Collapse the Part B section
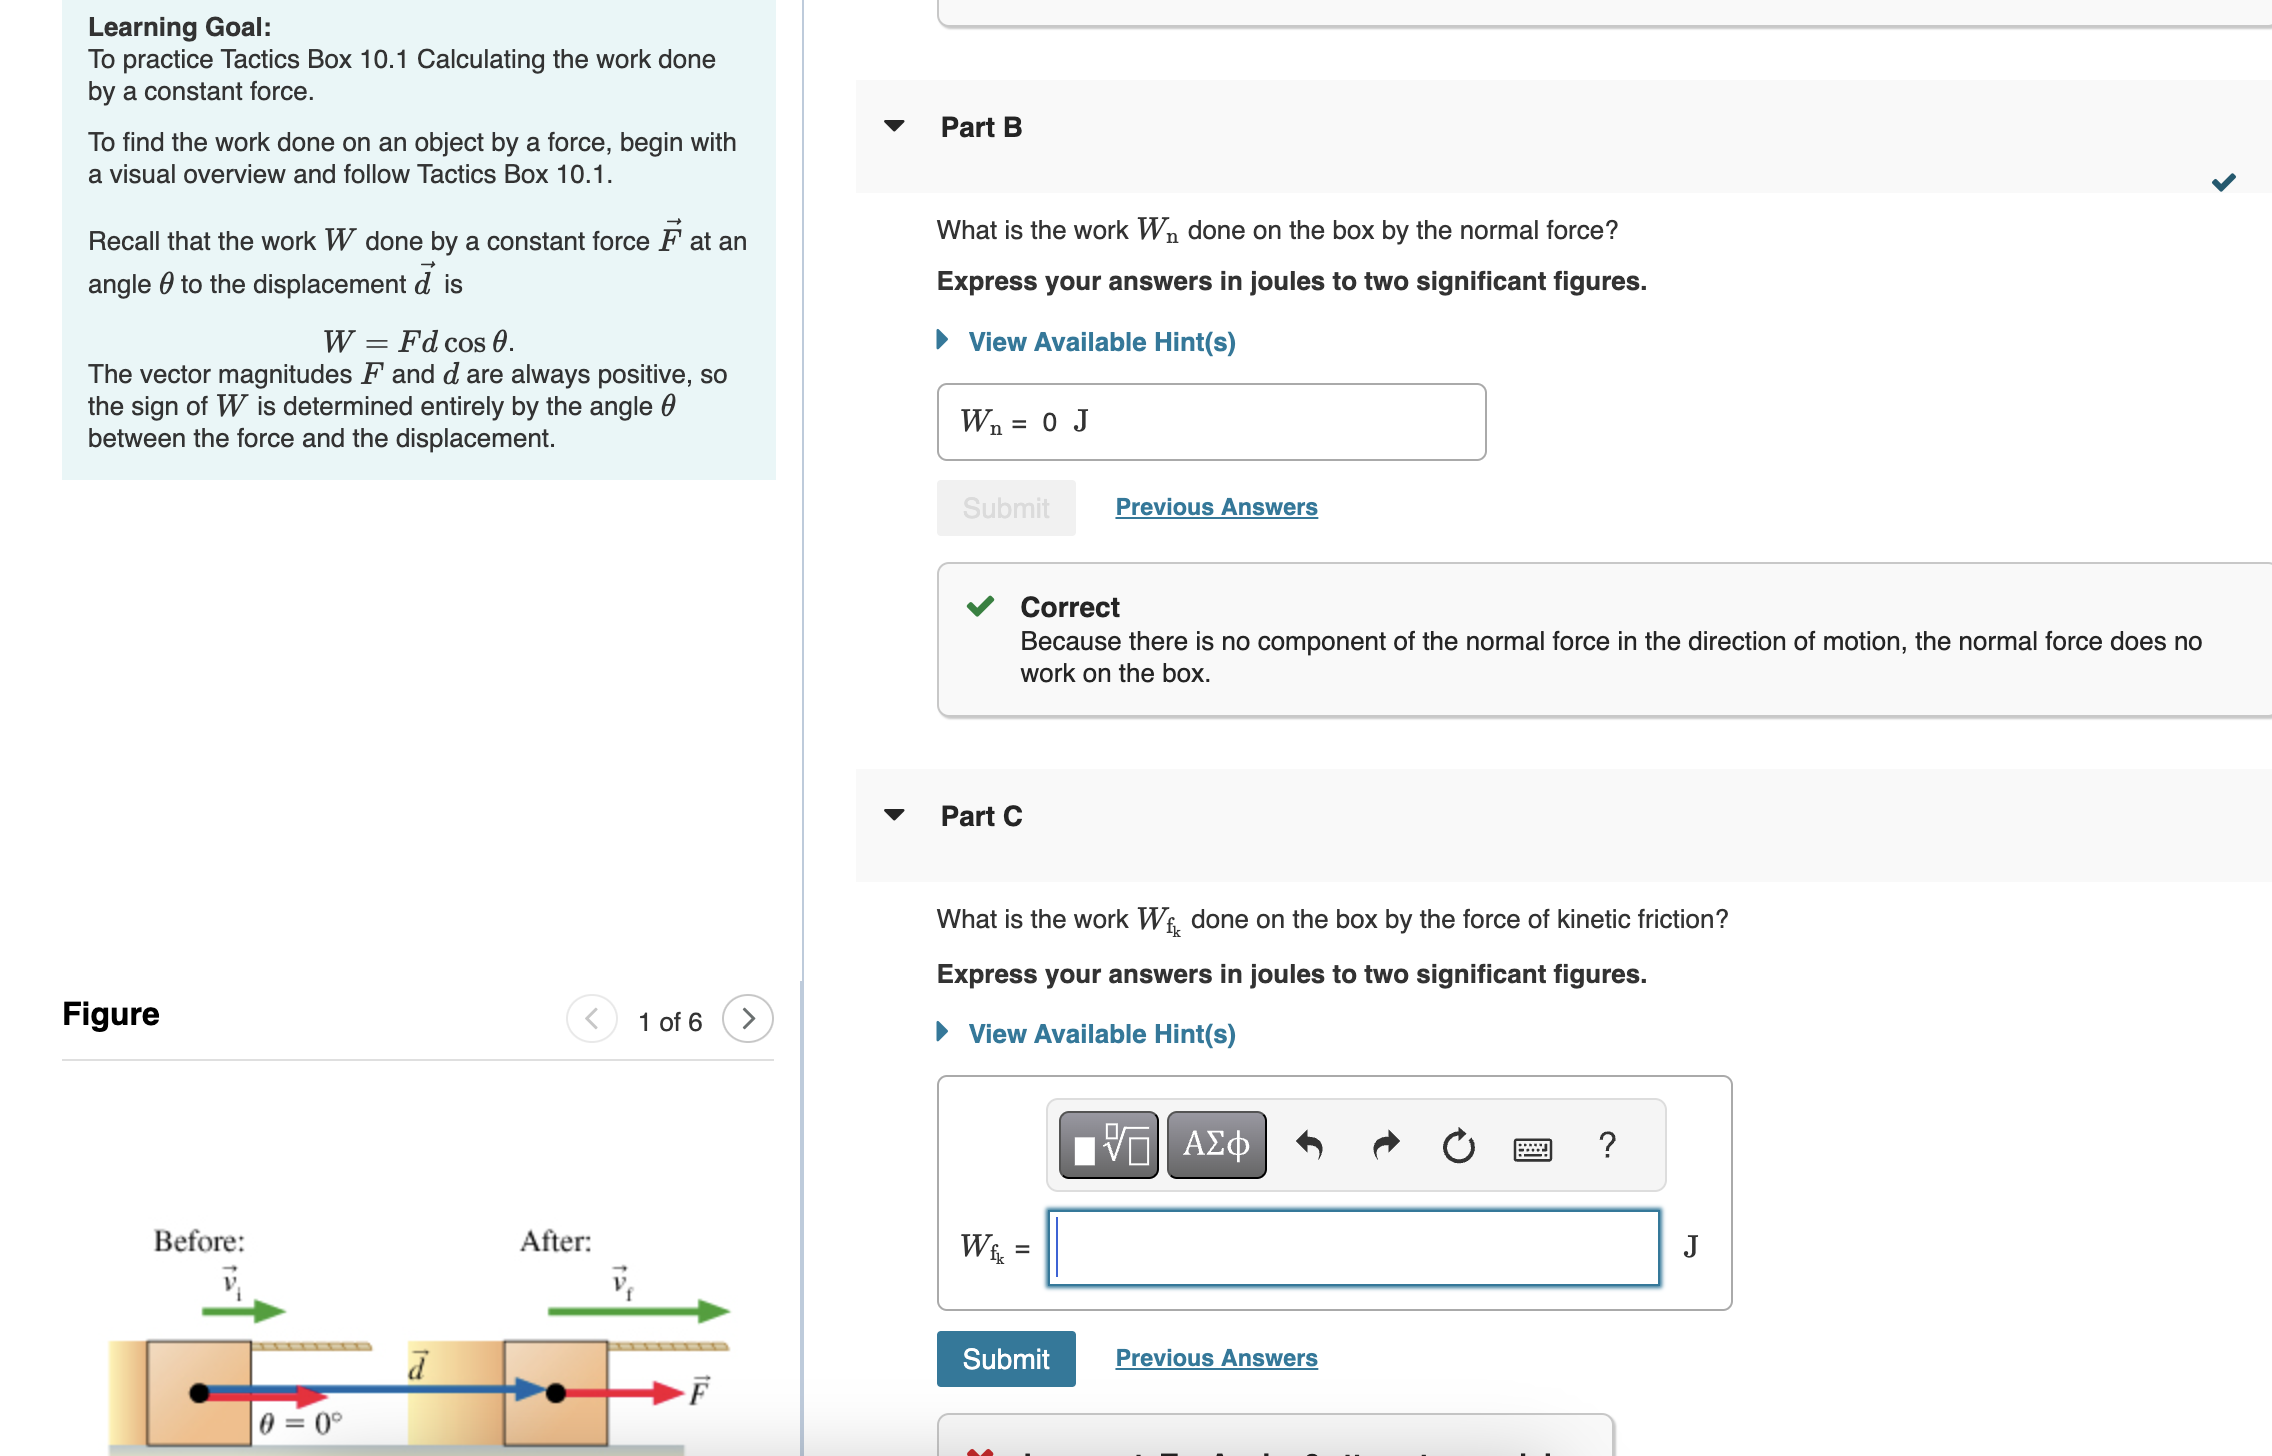Screen dimensions: 2272x1456 click(x=895, y=124)
